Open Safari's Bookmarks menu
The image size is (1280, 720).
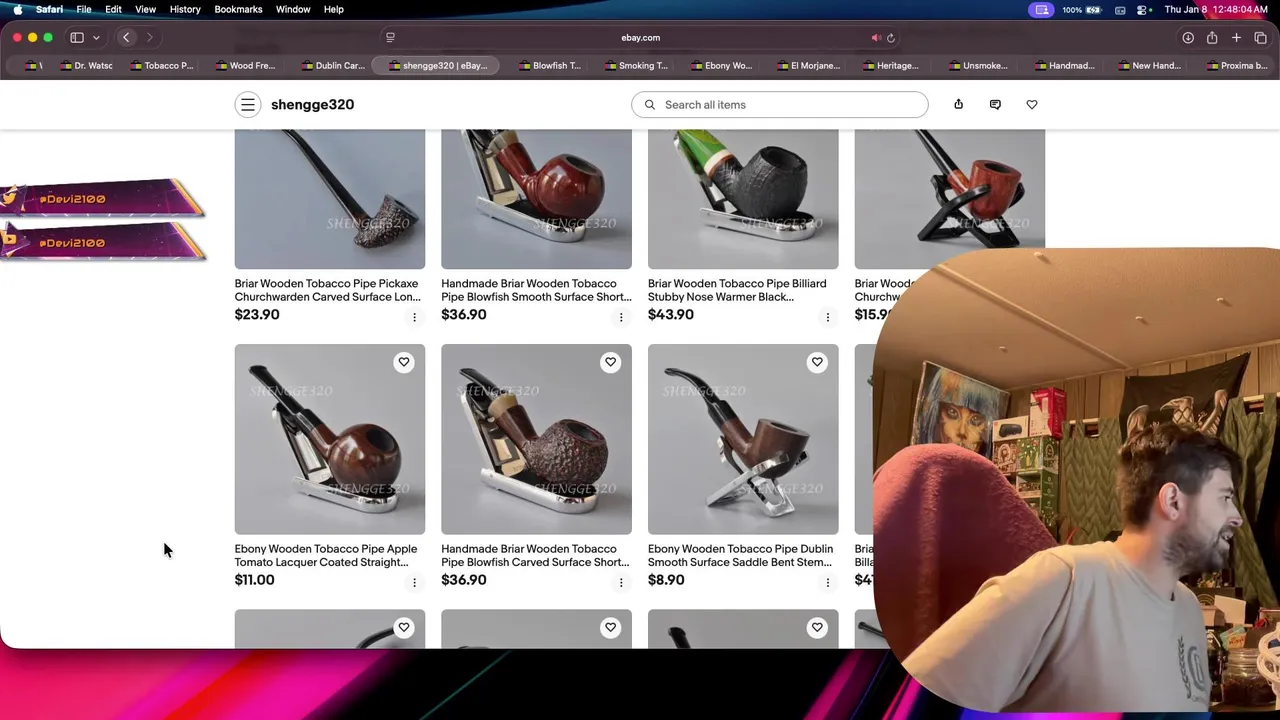pos(238,9)
